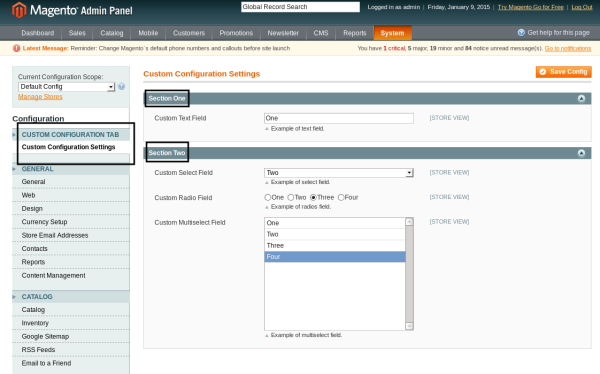Open Custom Configuration Settings in sidebar

pyautogui.click(x=68, y=147)
